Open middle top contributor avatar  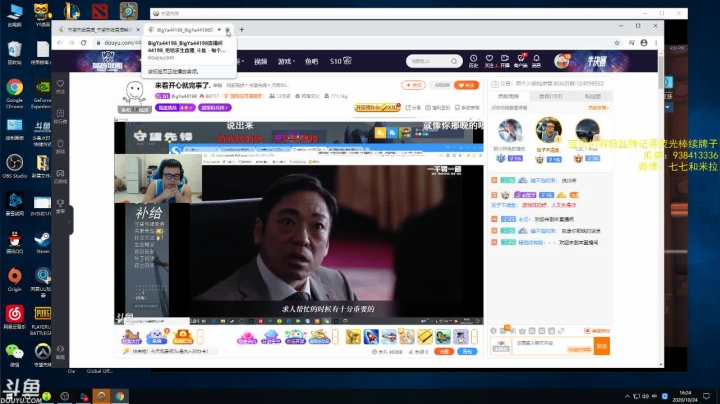[x=548, y=130]
